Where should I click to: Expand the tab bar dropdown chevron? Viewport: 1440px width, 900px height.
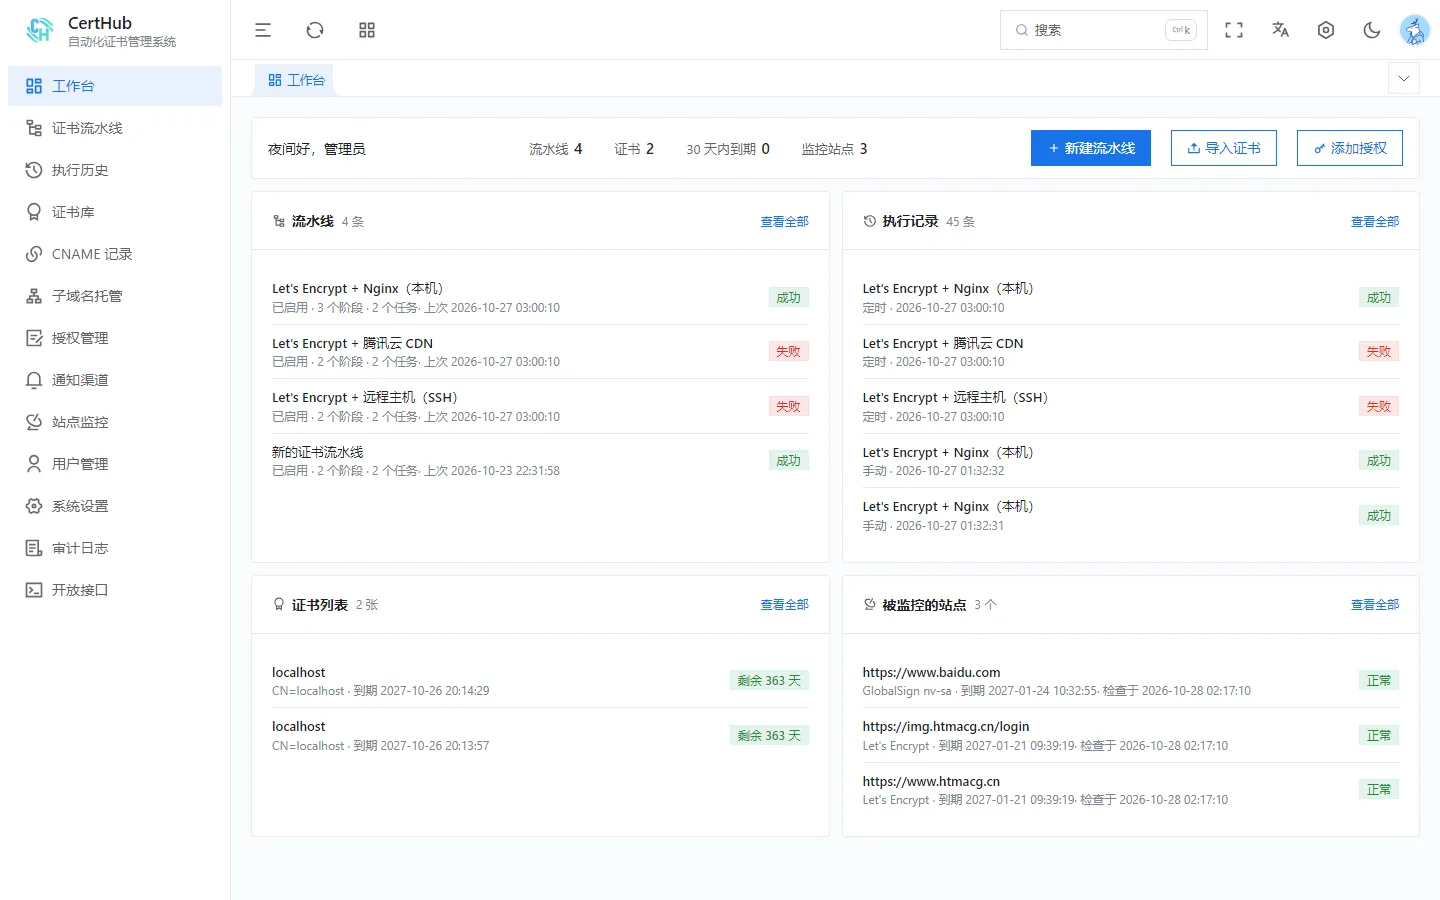click(x=1404, y=78)
